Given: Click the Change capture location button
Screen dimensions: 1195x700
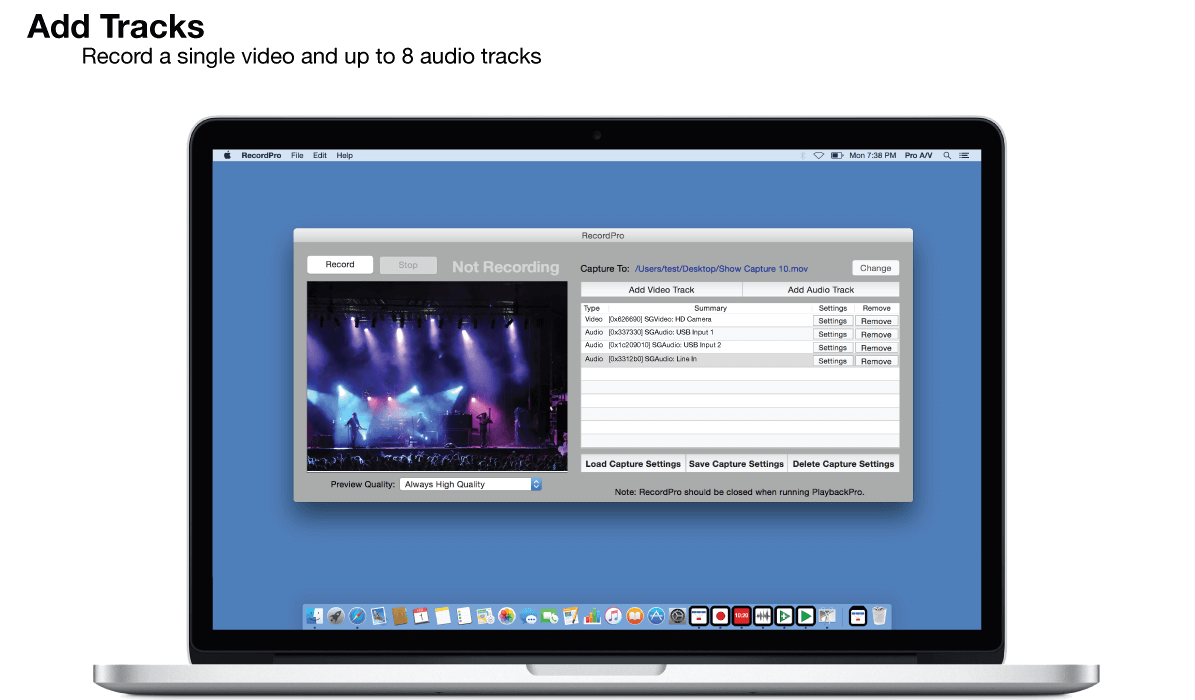Looking at the screenshot, I should [876, 268].
